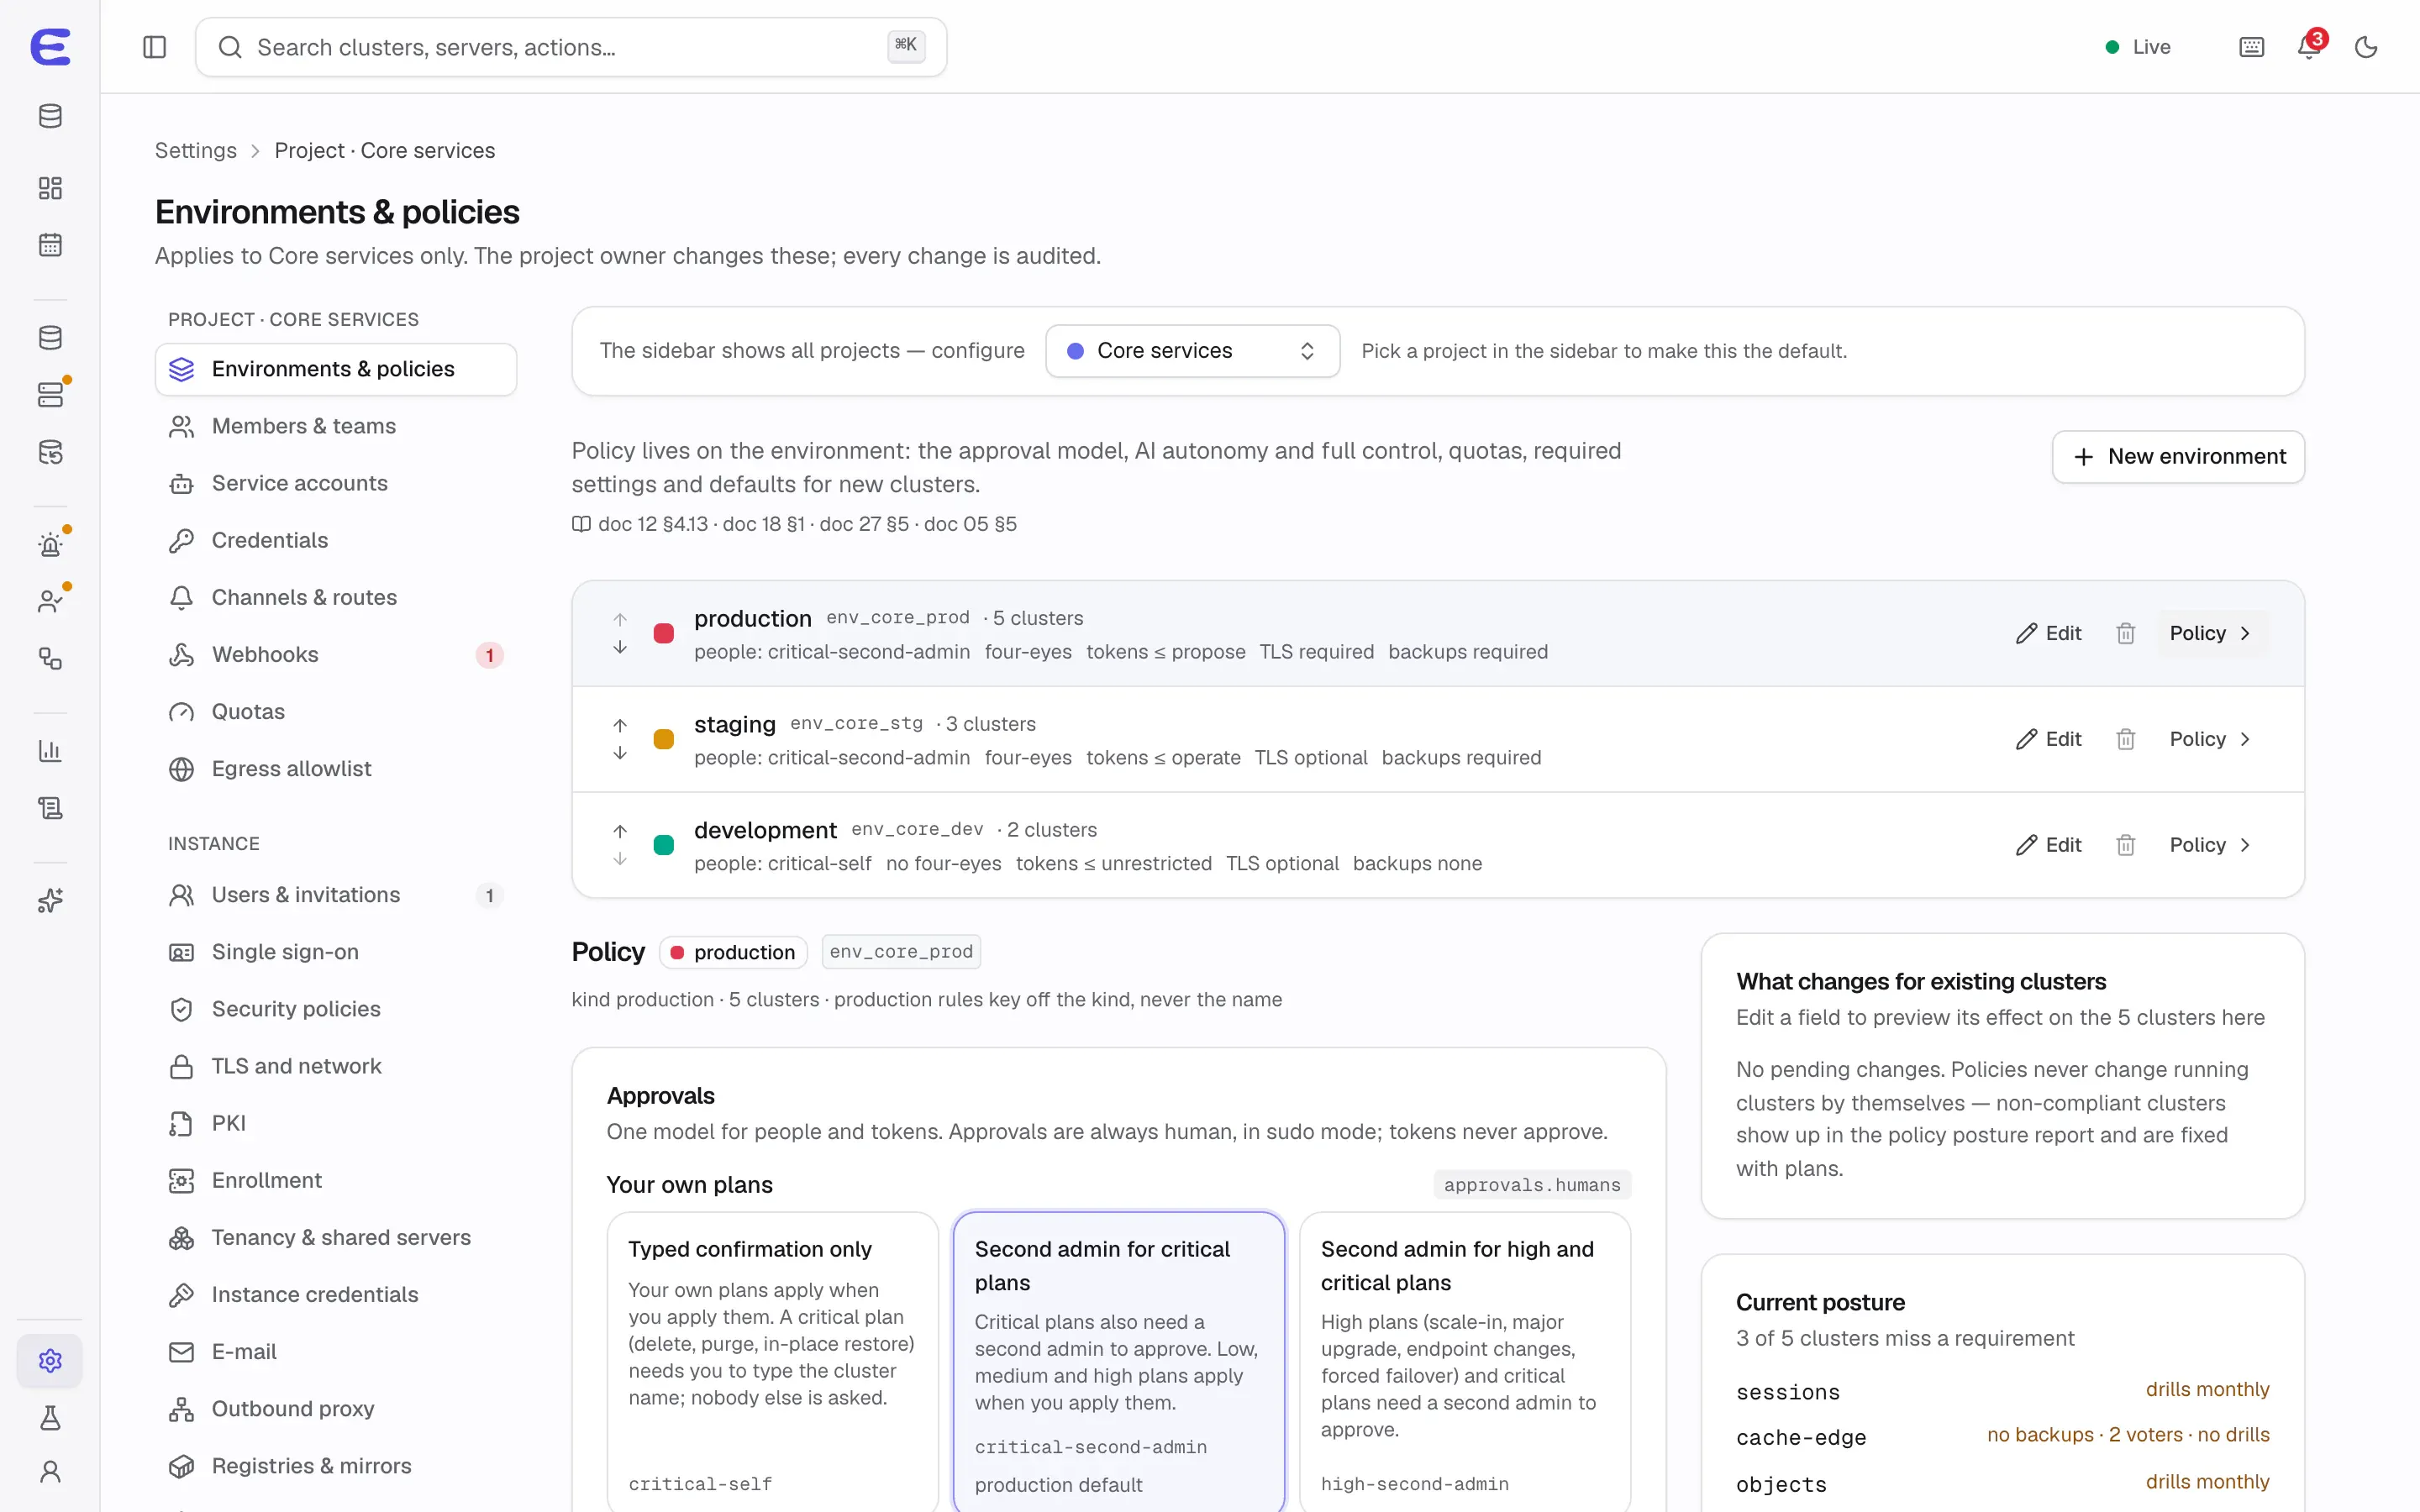The width and height of the screenshot is (2420, 1512).
Task: Select Typed confirmation only approval option
Action: (x=773, y=1362)
